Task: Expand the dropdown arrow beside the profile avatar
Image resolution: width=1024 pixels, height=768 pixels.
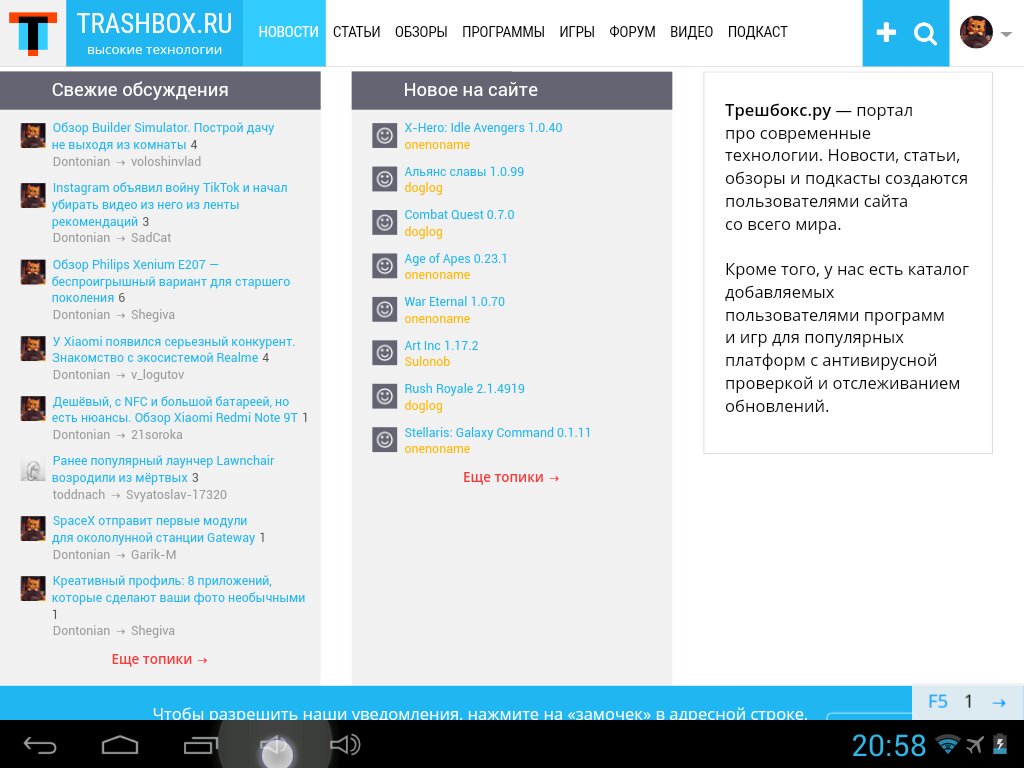Action: 1006,34
